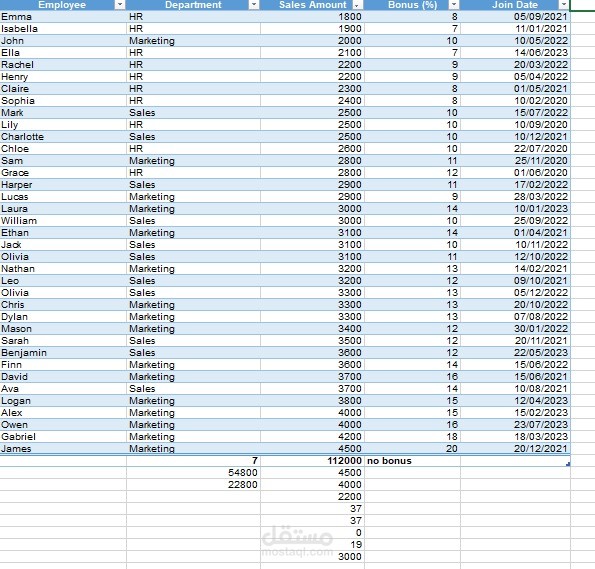Viewport: 595px width, 569px height.
Task: Select the Grace employee cell
Action: 63,173
